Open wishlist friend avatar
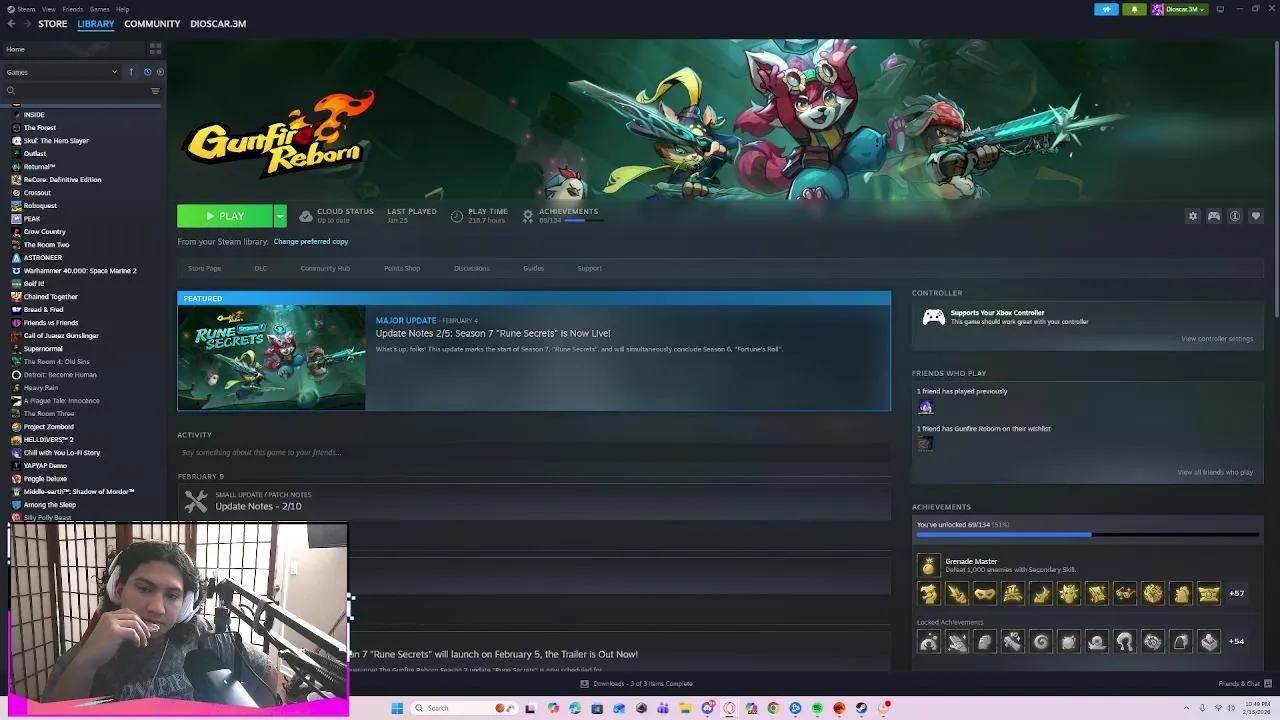The height and width of the screenshot is (720, 1280). pos(925,444)
